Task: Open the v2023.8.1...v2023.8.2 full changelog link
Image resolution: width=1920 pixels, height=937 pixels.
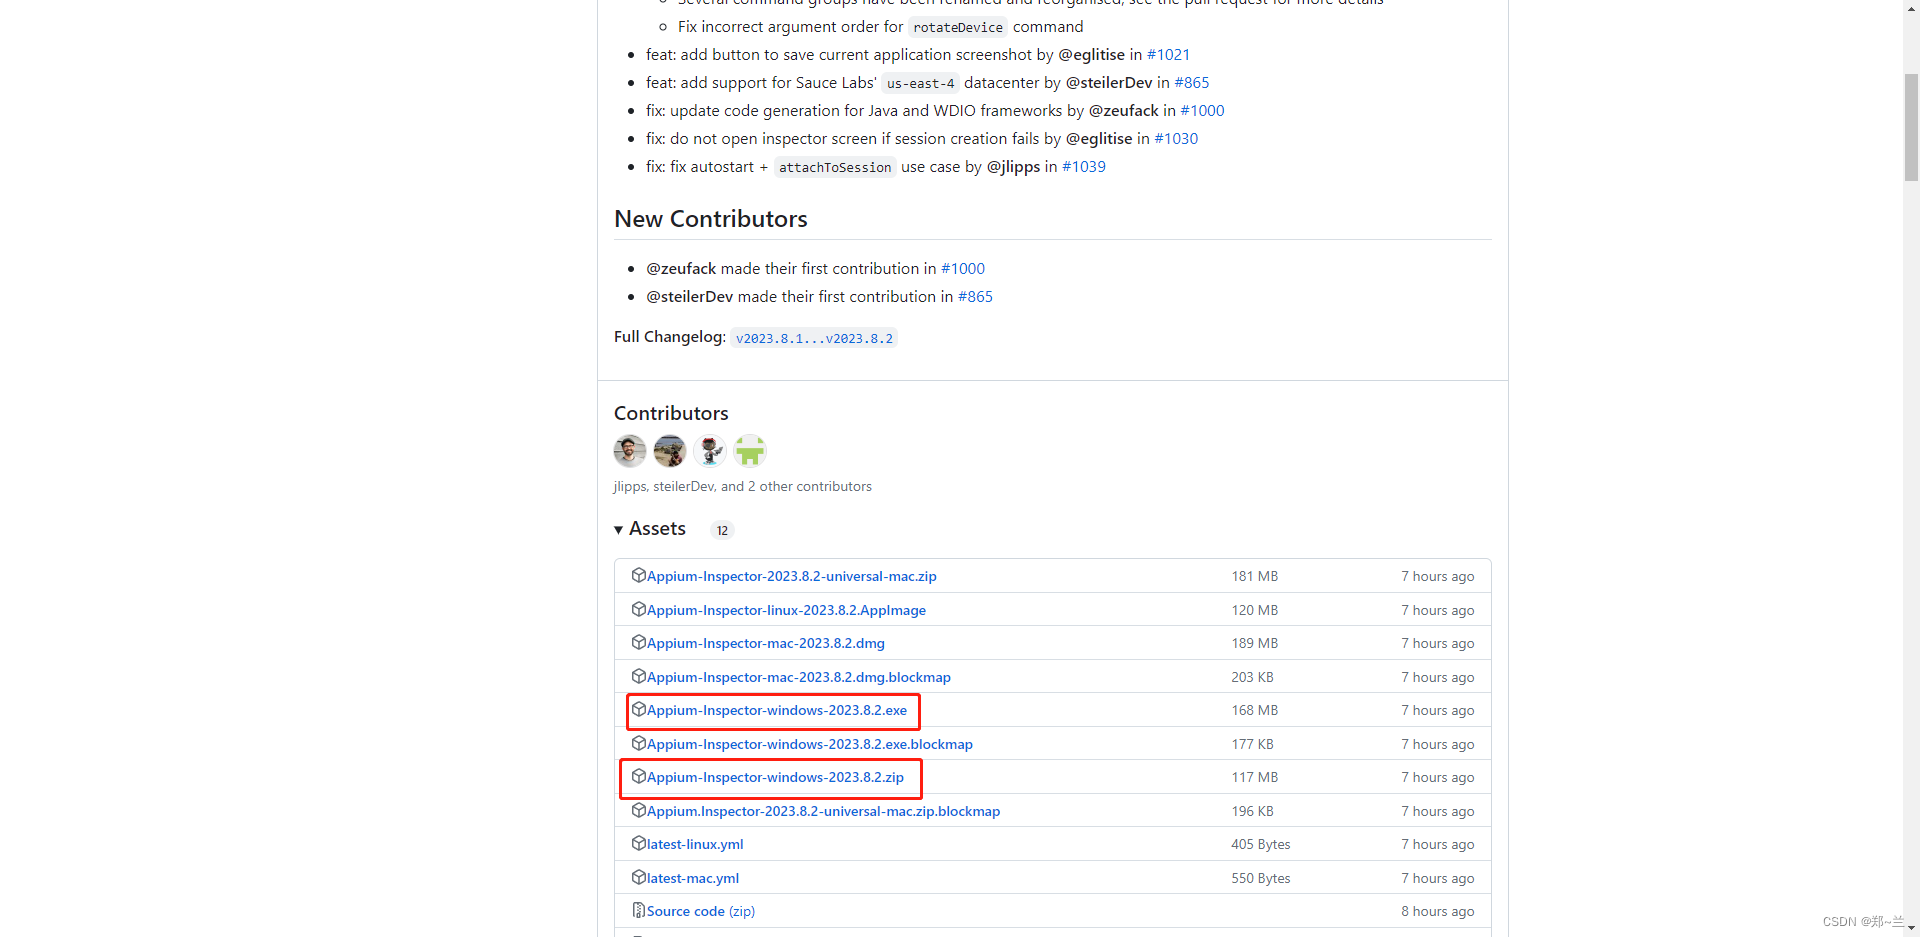Action: 814,339
